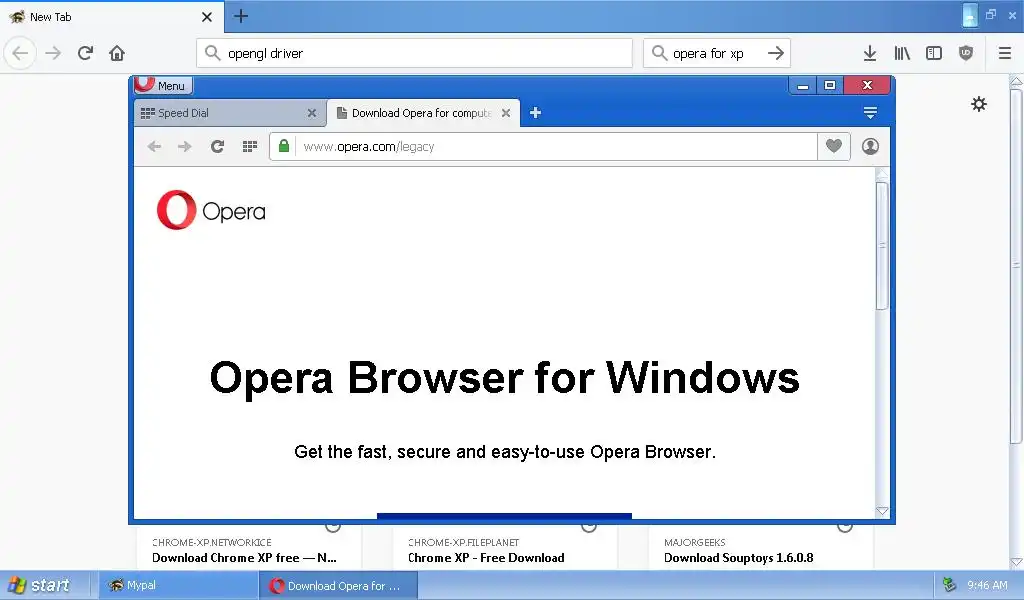Open the Opera account profile icon
Screen dimensions: 1024x600
(870, 146)
